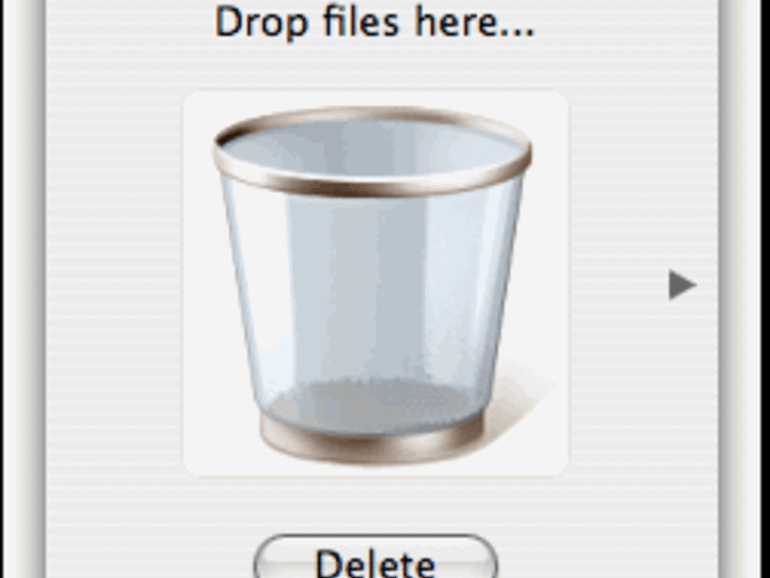Click the left brushed-metal window border
This screenshot has width=770, height=578.
tap(25, 289)
